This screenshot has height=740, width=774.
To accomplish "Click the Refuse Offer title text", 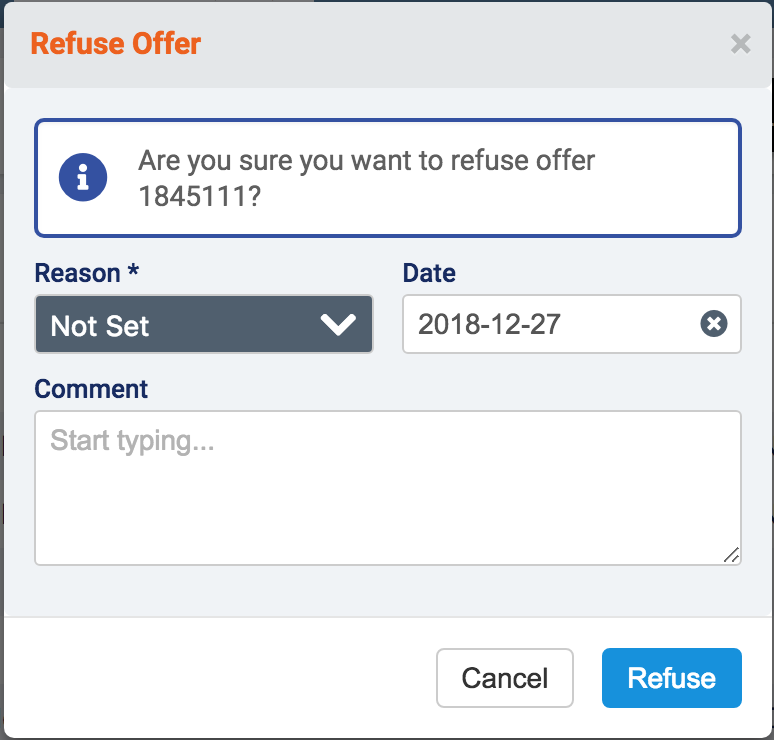I will click(116, 44).
